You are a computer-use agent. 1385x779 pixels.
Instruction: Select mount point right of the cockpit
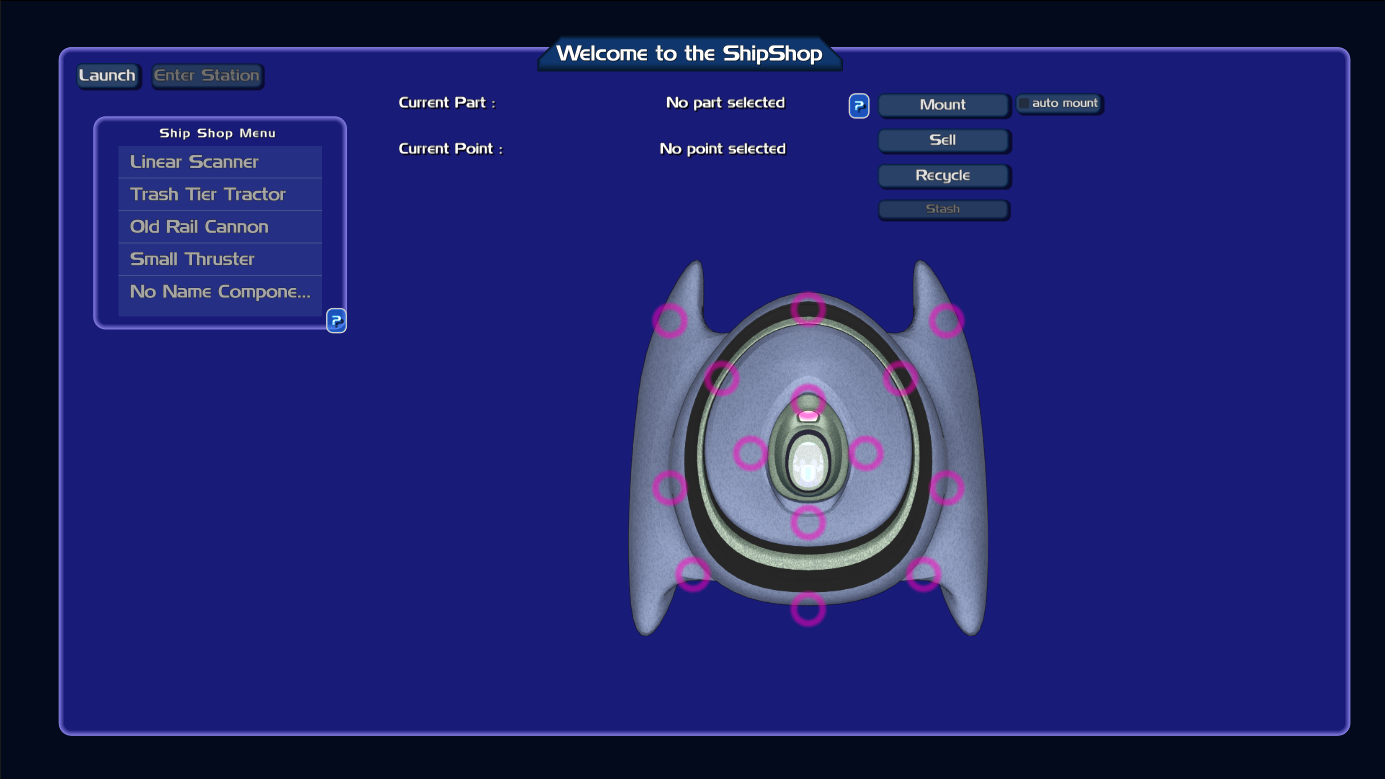pyautogui.click(x=866, y=453)
